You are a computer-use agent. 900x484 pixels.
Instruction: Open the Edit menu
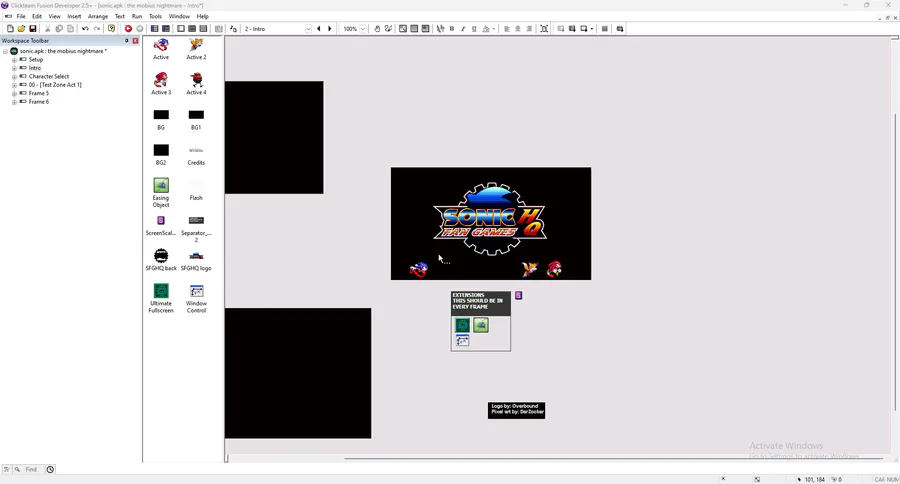point(37,17)
